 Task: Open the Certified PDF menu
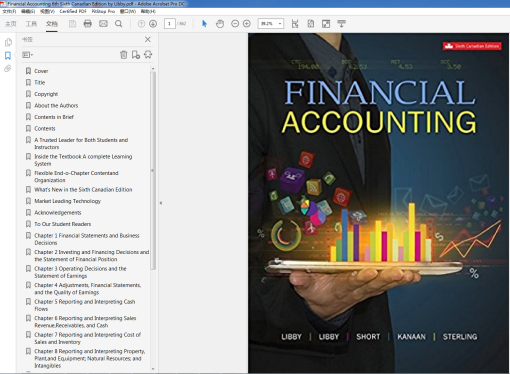[73, 11]
